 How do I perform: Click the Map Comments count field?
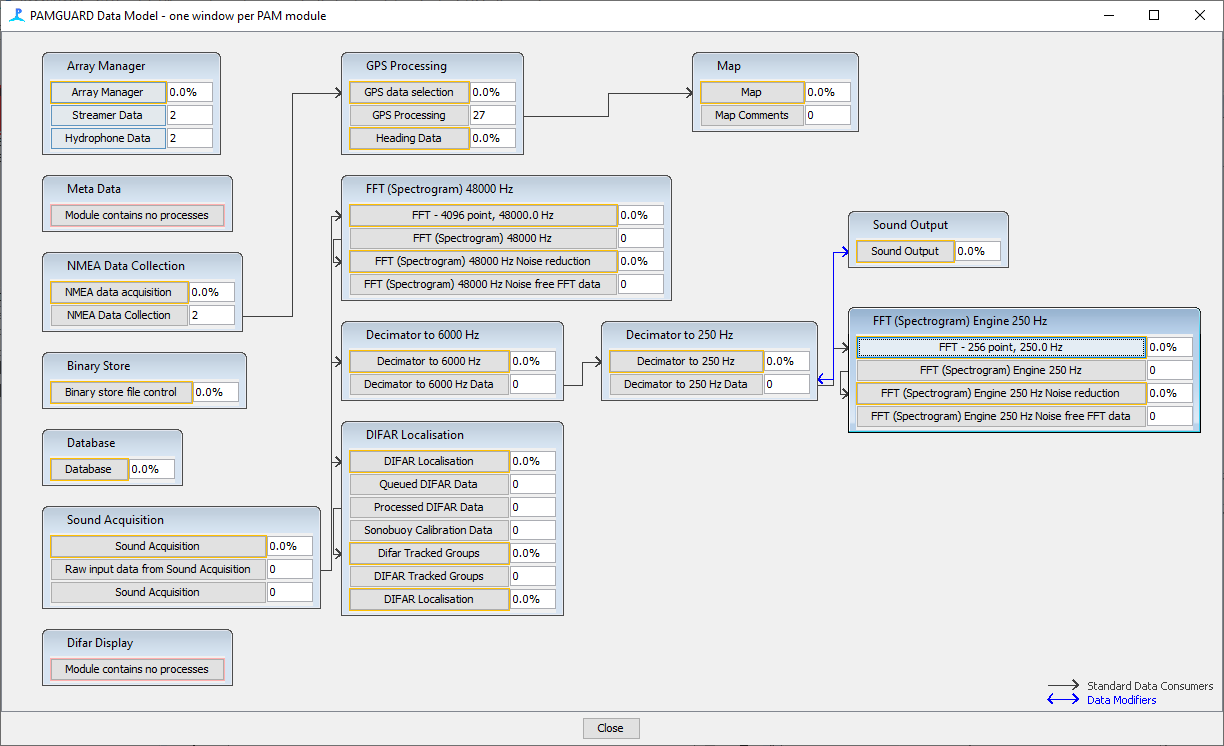point(828,115)
